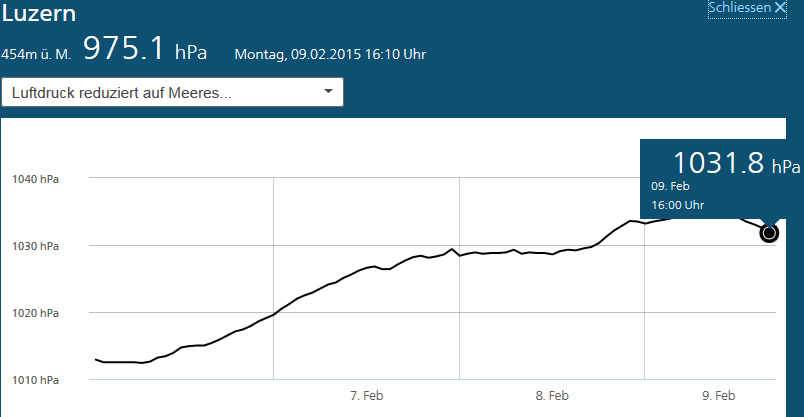804x417 pixels.
Task: Click the 16:00 Uhr text in tooltip
Action: tap(678, 205)
